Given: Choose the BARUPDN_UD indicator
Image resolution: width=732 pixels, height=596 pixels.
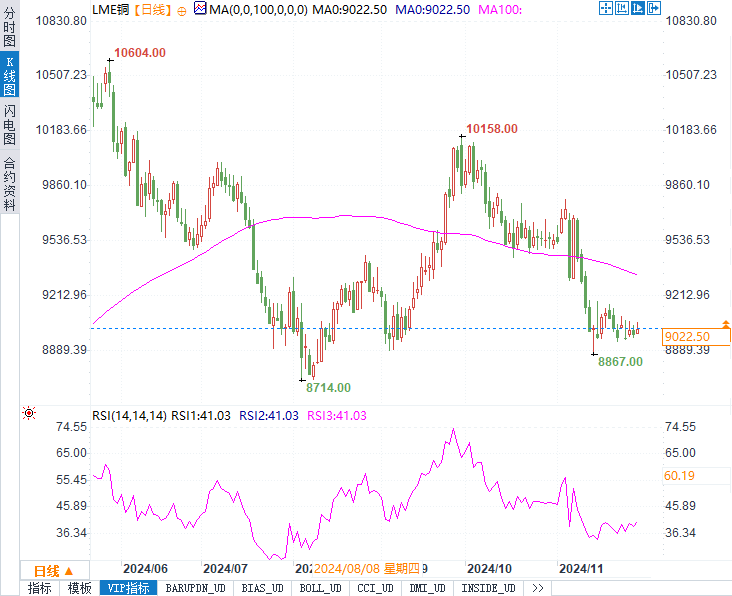Looking at the screenshot, I should [196, 588].
